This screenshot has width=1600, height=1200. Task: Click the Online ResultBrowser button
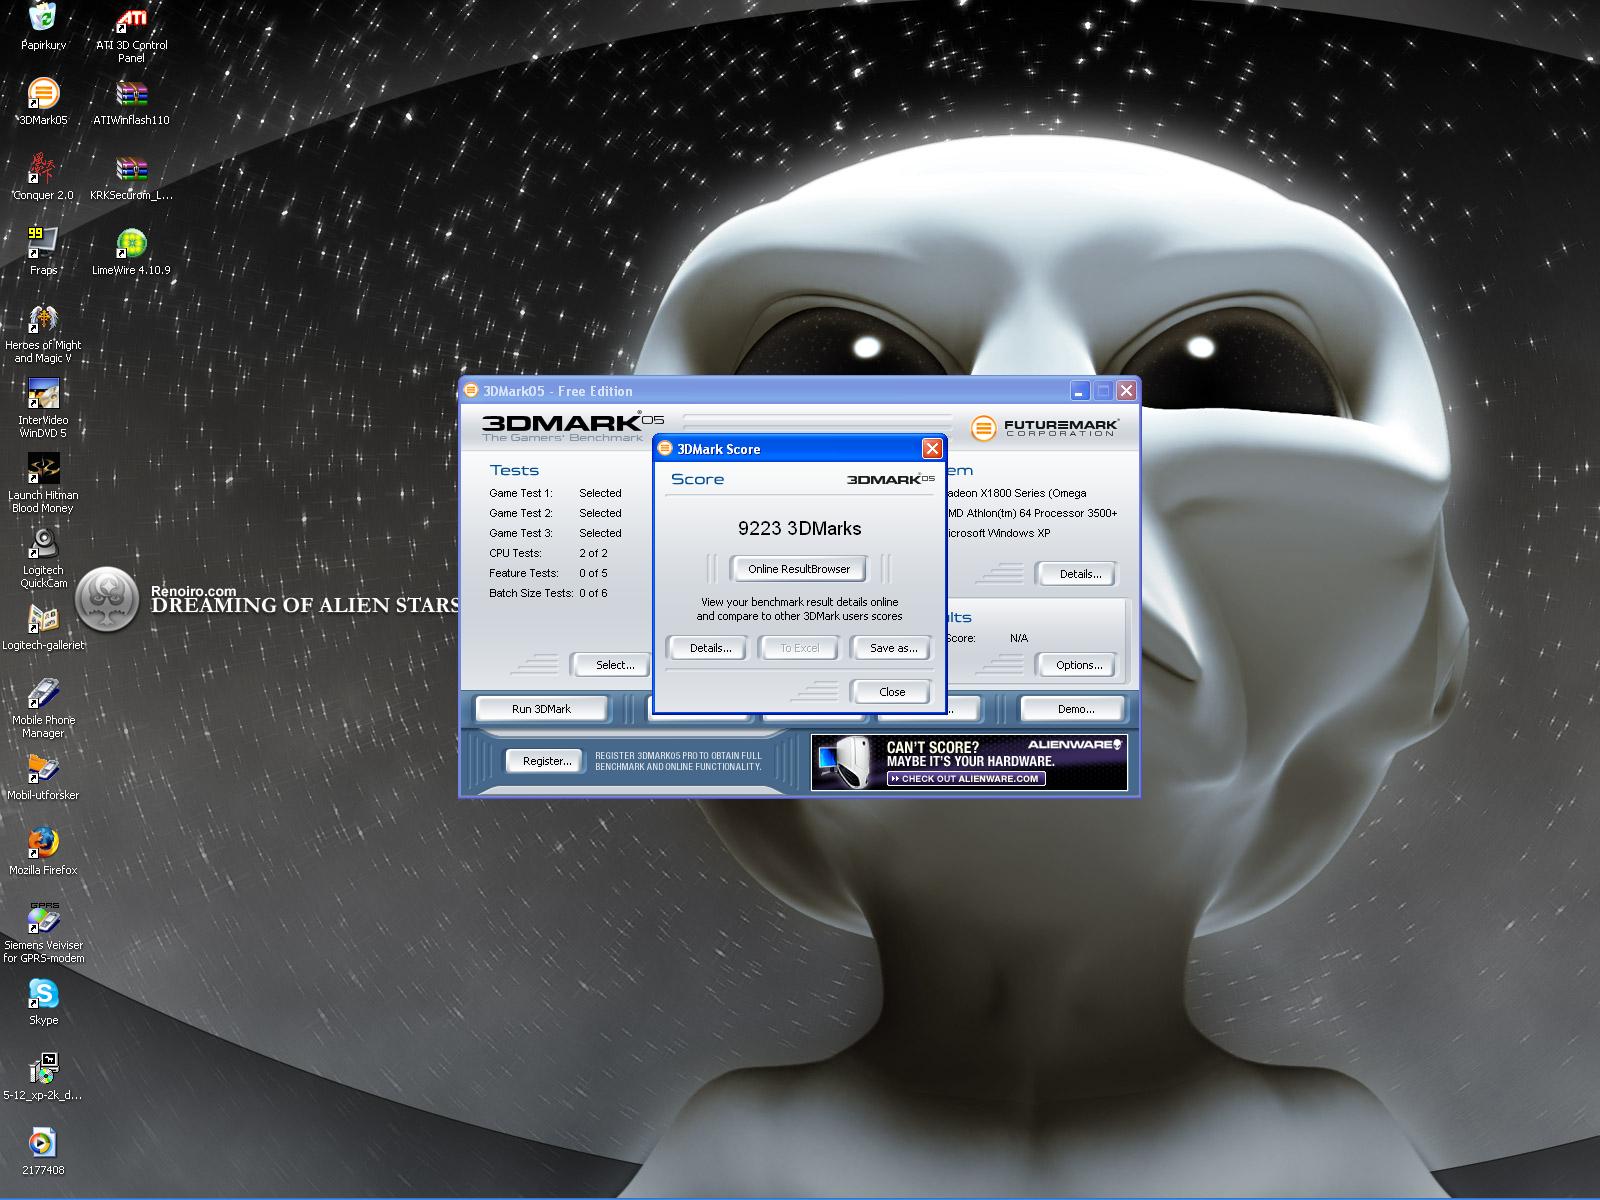(x=799, y=569)
